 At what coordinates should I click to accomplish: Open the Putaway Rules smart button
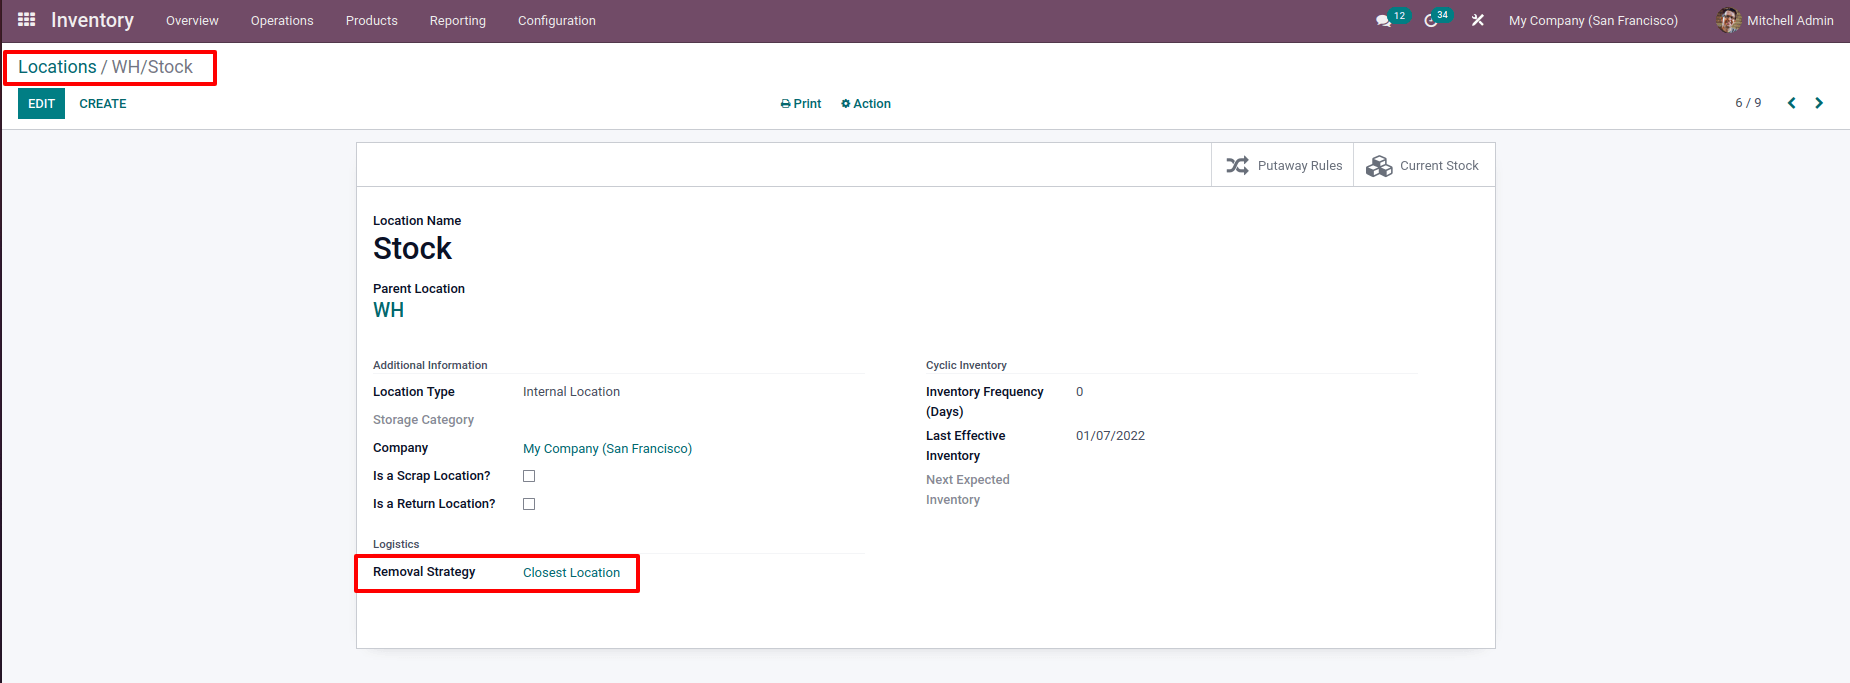(x=1283, y=165)
